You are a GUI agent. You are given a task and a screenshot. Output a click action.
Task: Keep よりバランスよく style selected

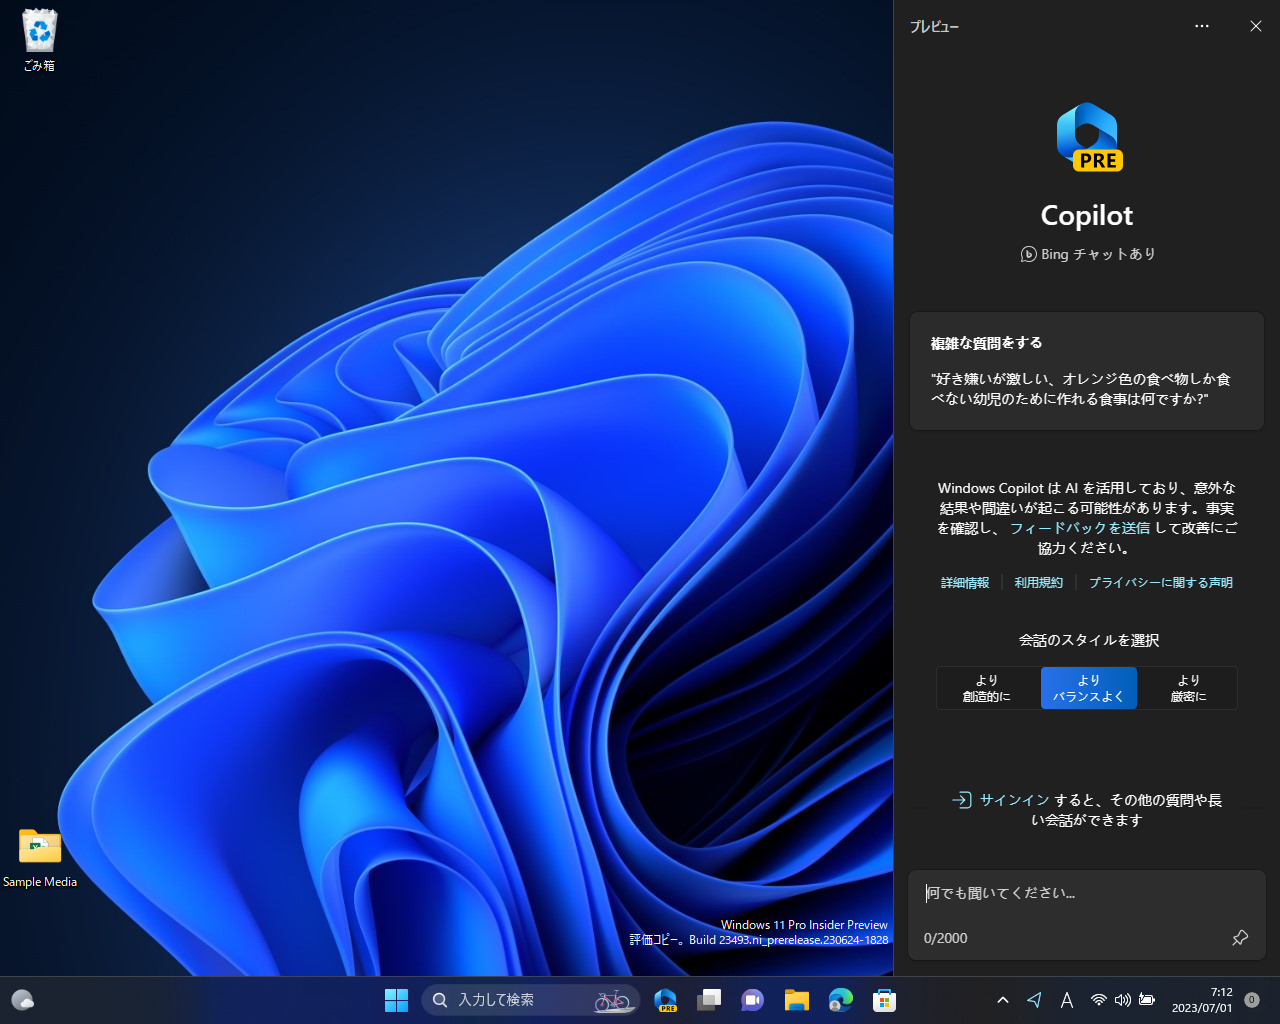(x=1089, y=688)
